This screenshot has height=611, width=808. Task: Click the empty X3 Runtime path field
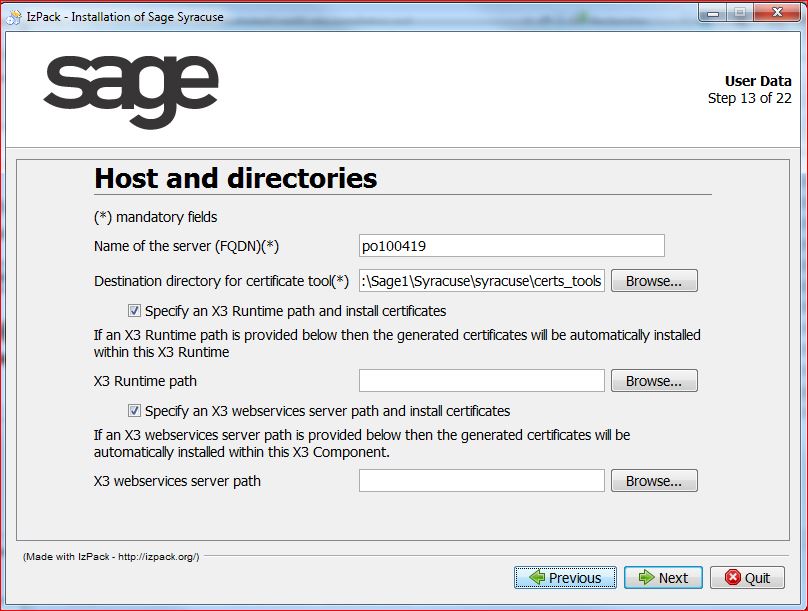pyautogui.click(x=481, y=381)
